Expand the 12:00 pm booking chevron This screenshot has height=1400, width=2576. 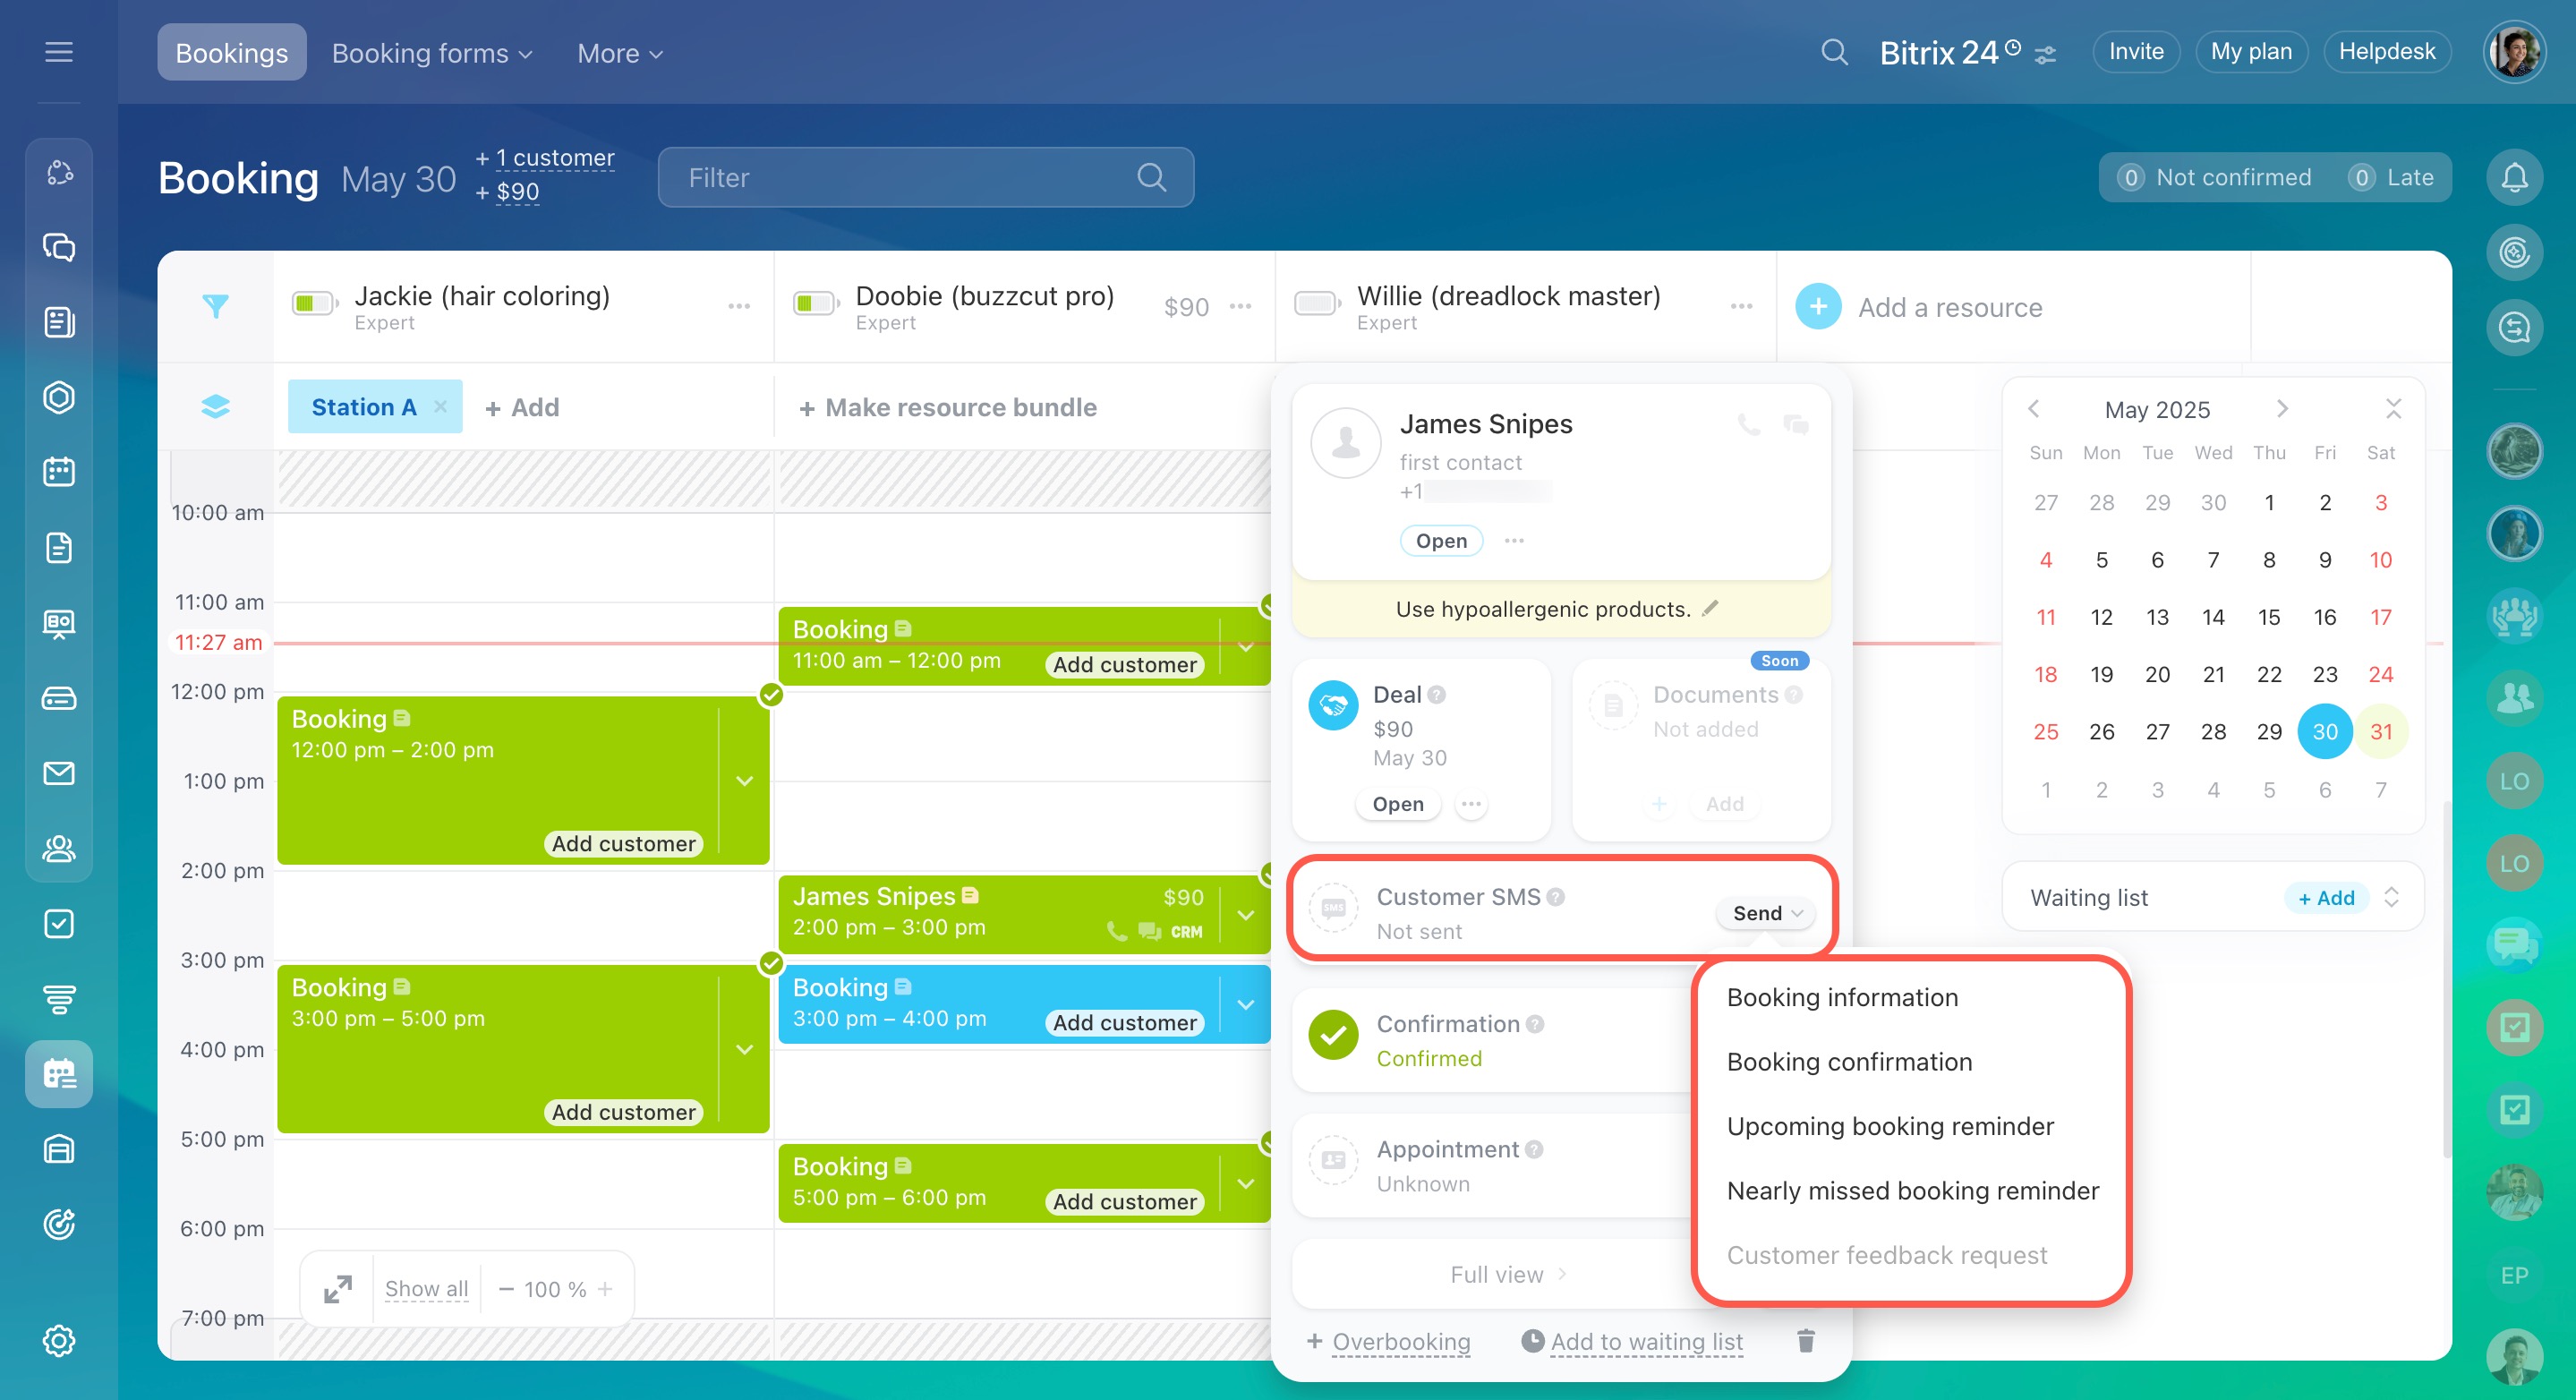pyautogui.click(x=745, y=781)
